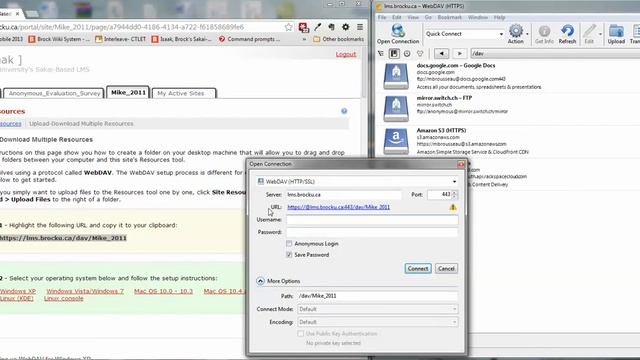Click the Cancel button in Open Connection
Image resolution: width=640 pixels, height=360 pixels.
pos(446,269)
